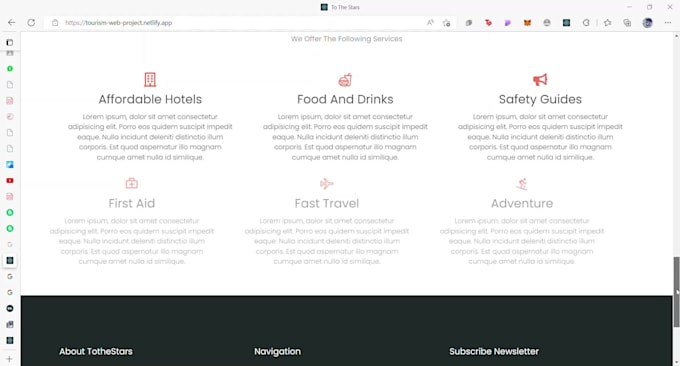Open the red extension icon in the toolbar

(488, 23)
